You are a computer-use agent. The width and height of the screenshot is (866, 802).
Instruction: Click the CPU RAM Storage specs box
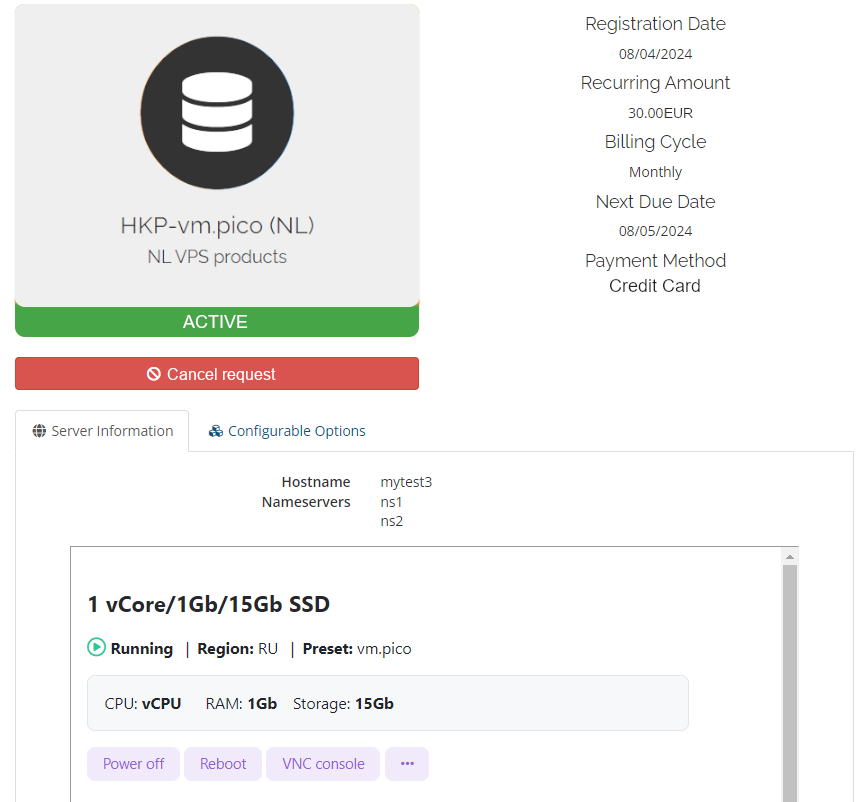[388, 703]
